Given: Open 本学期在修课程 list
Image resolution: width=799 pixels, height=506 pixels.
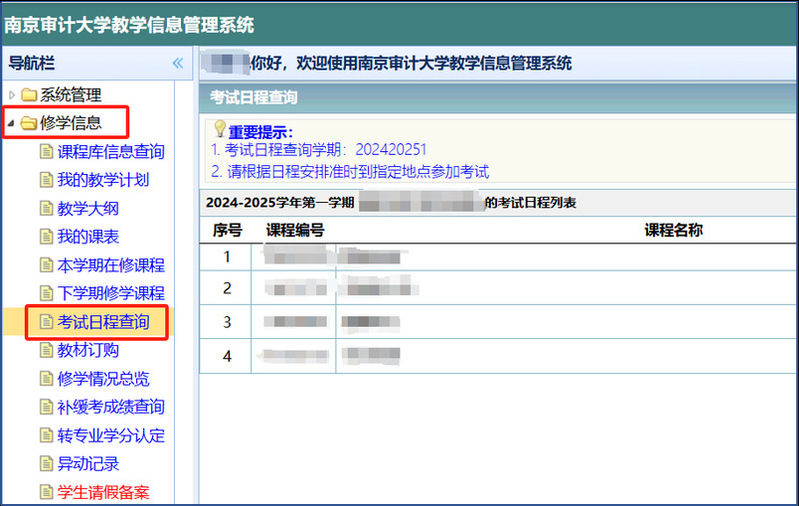Looking at the screenshot, I should (110, 265).
